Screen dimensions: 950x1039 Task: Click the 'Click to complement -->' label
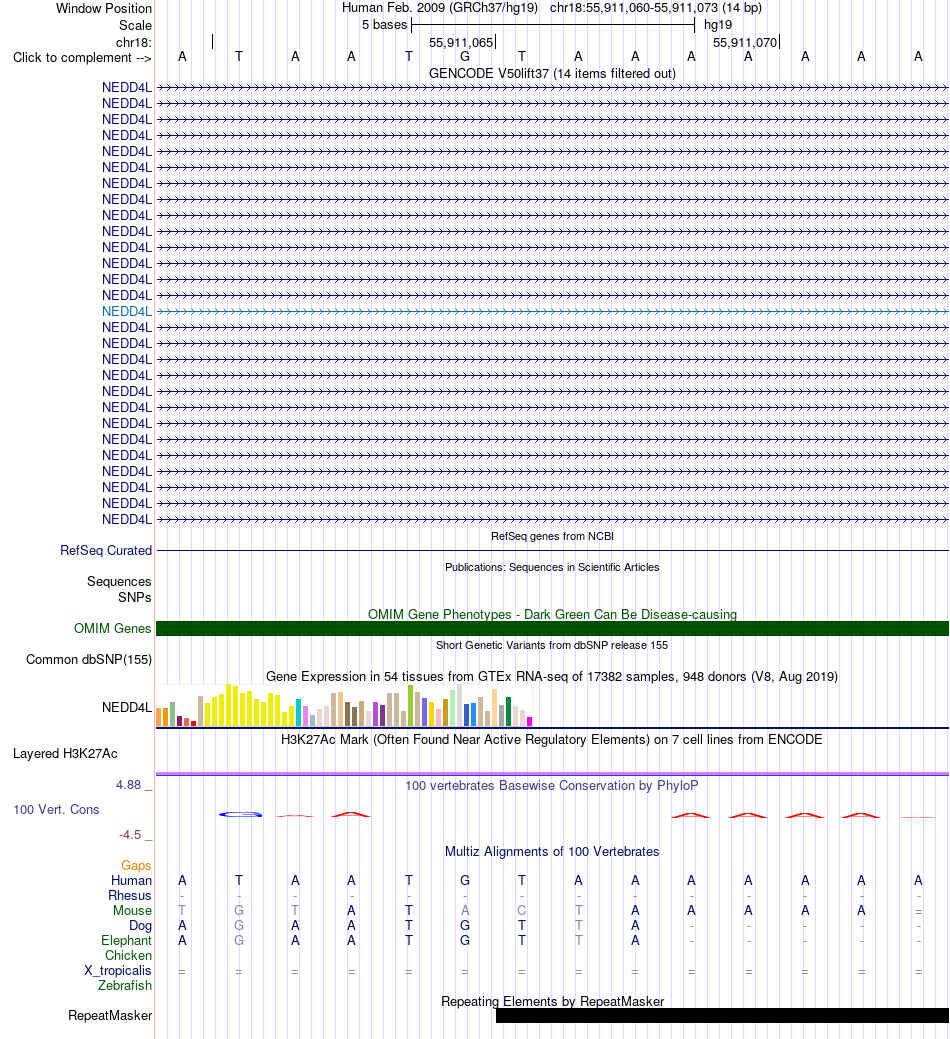point(82,58)
